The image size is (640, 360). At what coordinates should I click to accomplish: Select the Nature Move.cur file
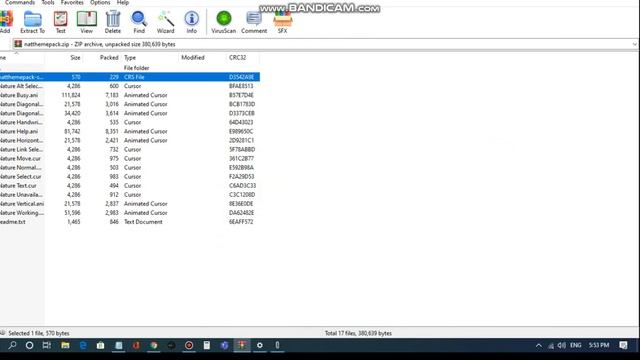coord(130,158)
